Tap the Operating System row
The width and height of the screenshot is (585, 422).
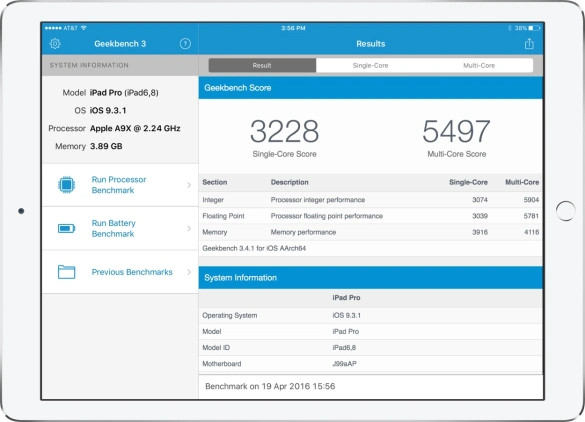(x=371, y=315)
